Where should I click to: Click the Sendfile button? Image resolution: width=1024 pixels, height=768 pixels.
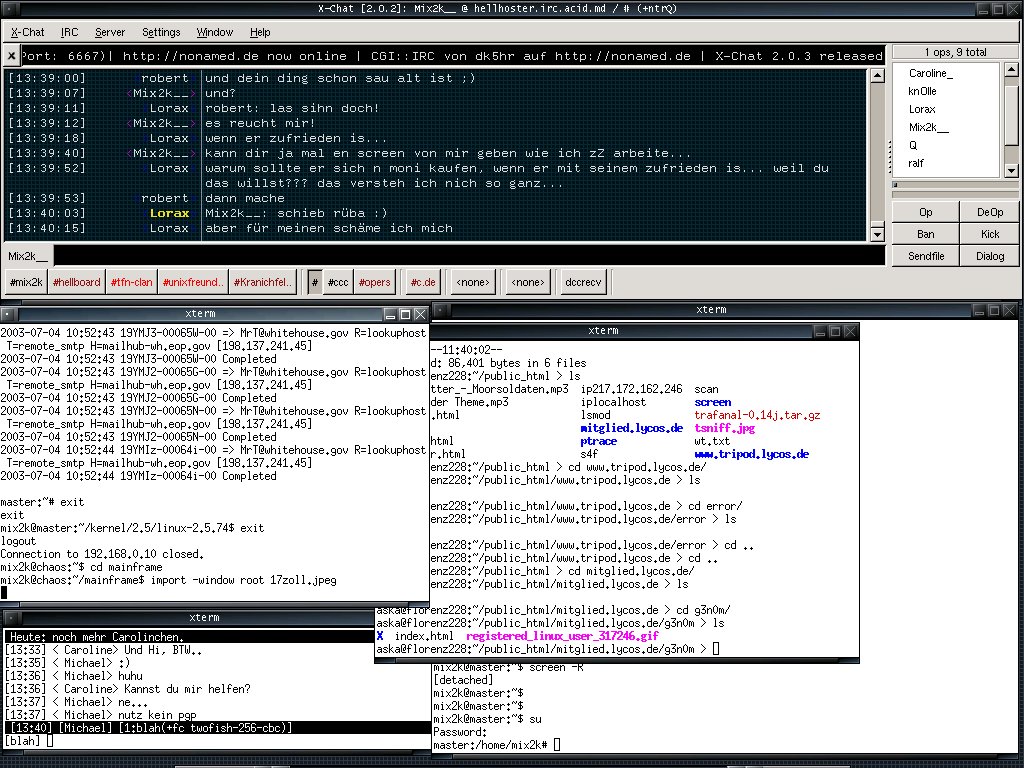925,256
